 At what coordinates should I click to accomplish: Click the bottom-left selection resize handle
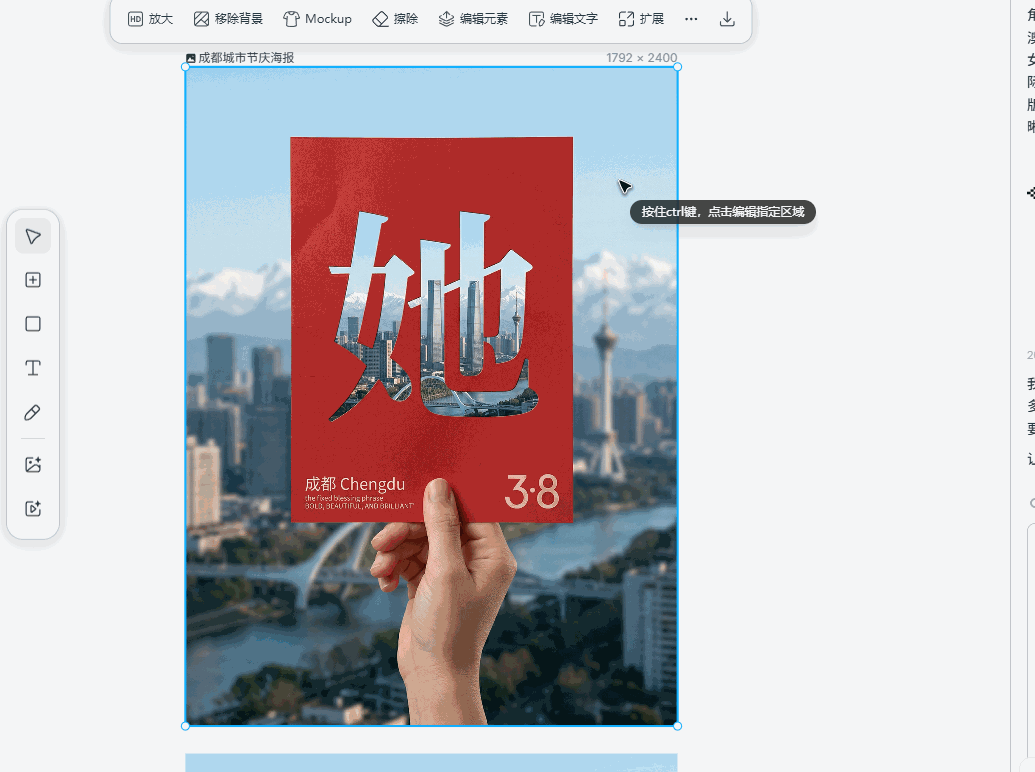pyautogui.click(x=185, y=725)
